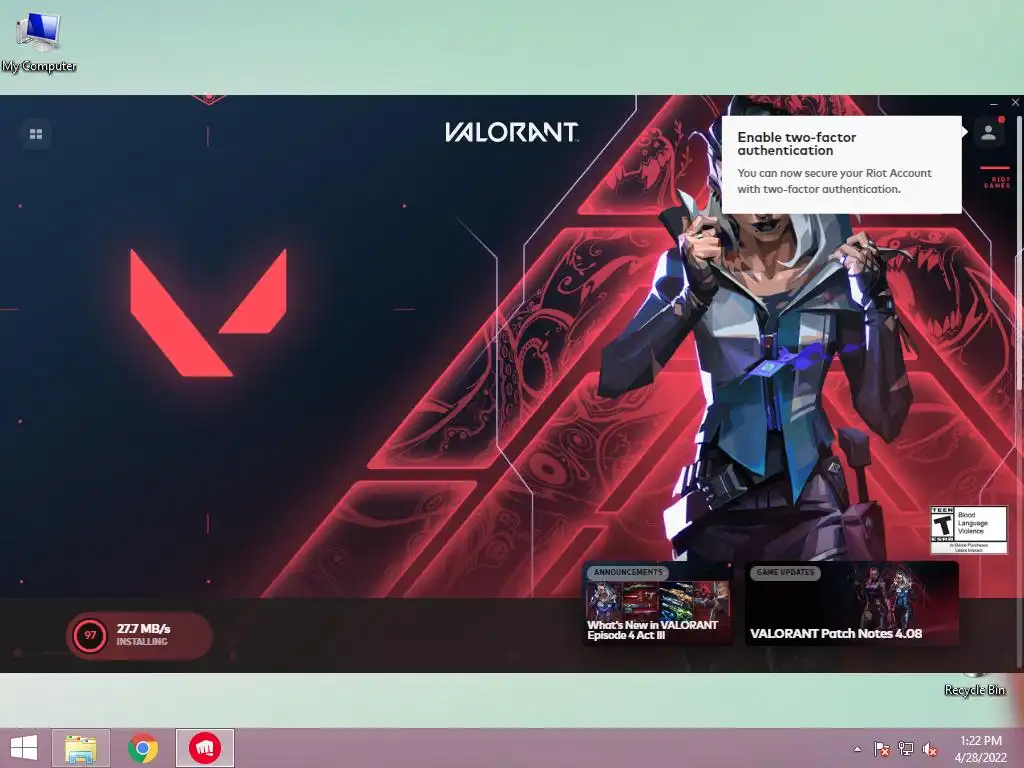
Task: Show hidden system tray icons arrow
Action: pyautogui.click(x=857, y=749)
